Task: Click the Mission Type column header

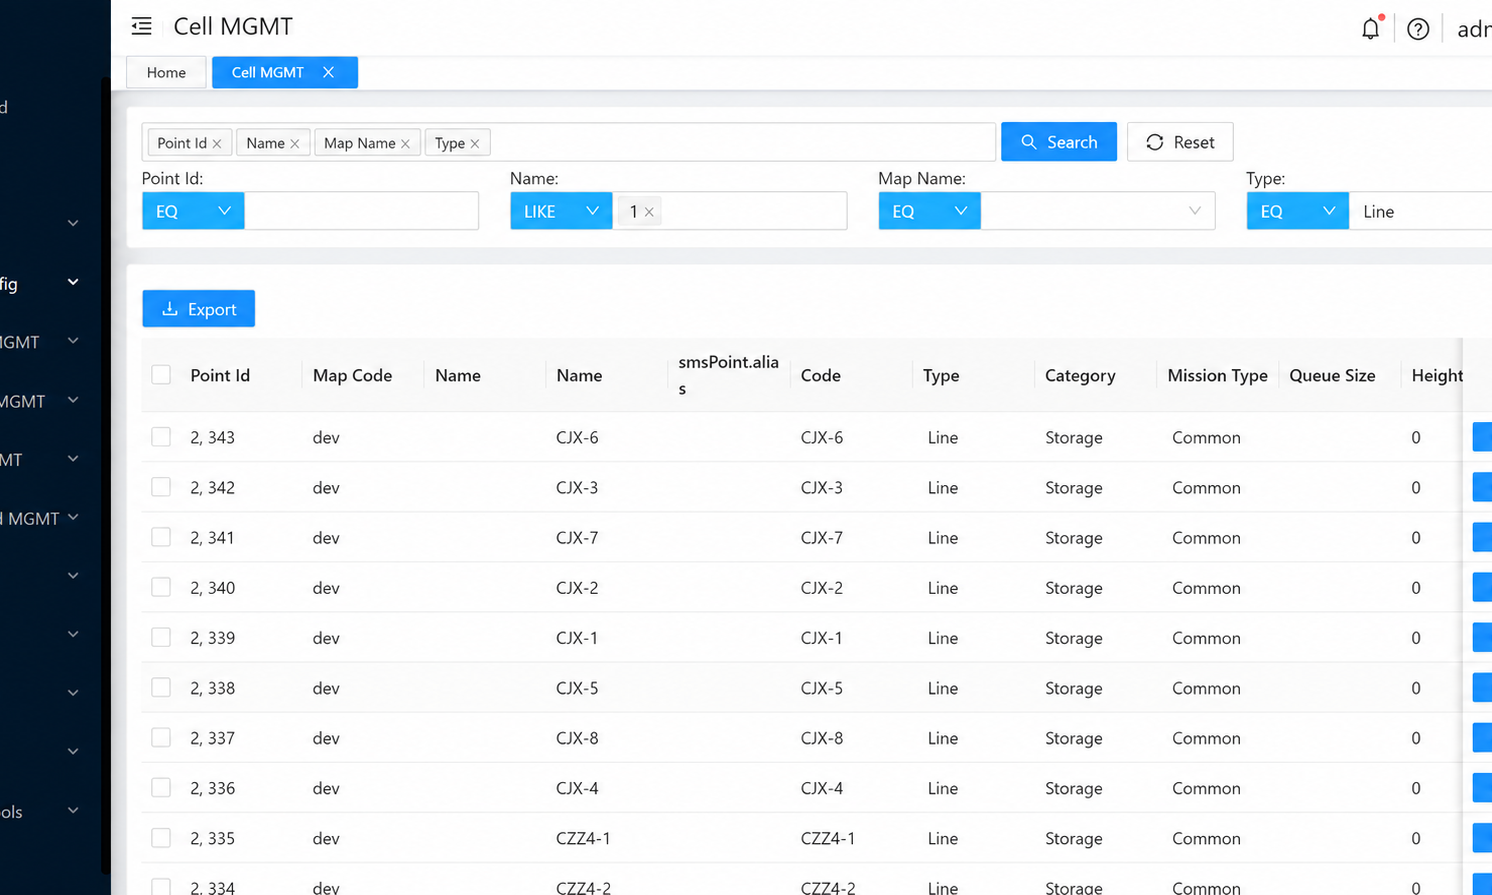Action: pyautogui.click(x=1217, y=375)
